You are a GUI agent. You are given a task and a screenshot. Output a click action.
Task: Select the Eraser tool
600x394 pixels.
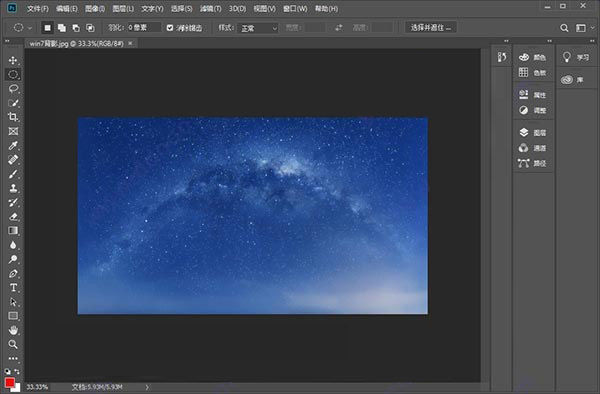pos(13,217)
